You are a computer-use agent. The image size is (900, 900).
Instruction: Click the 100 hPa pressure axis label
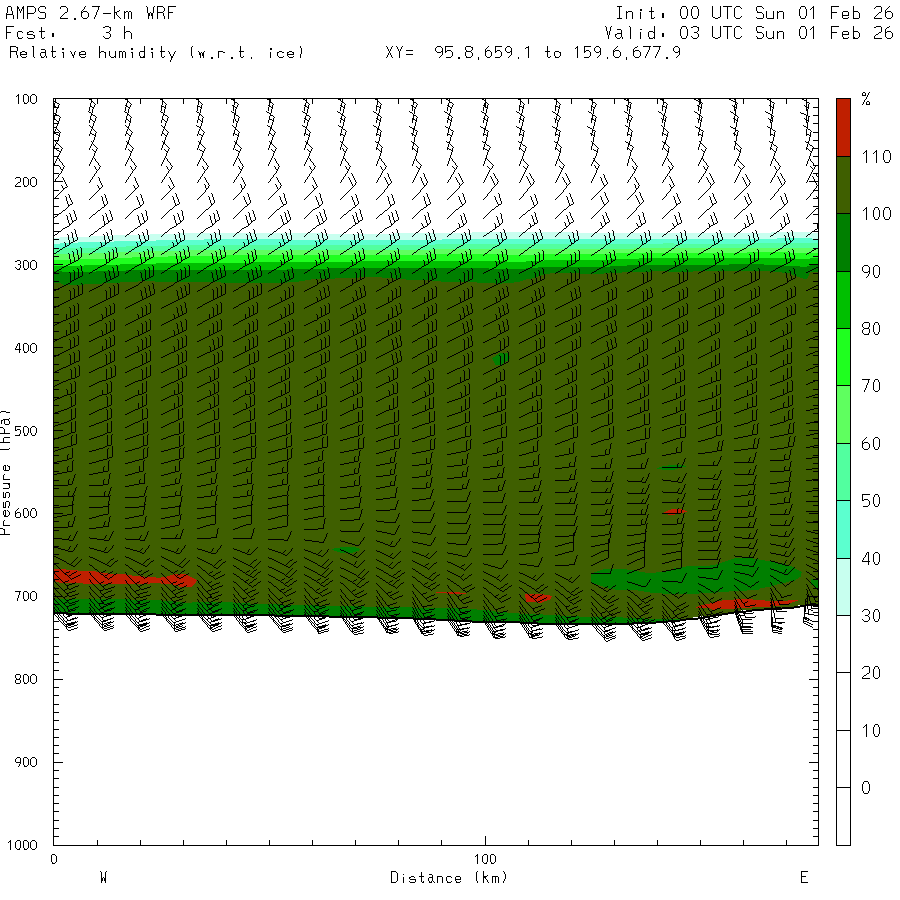pos(26,99)
